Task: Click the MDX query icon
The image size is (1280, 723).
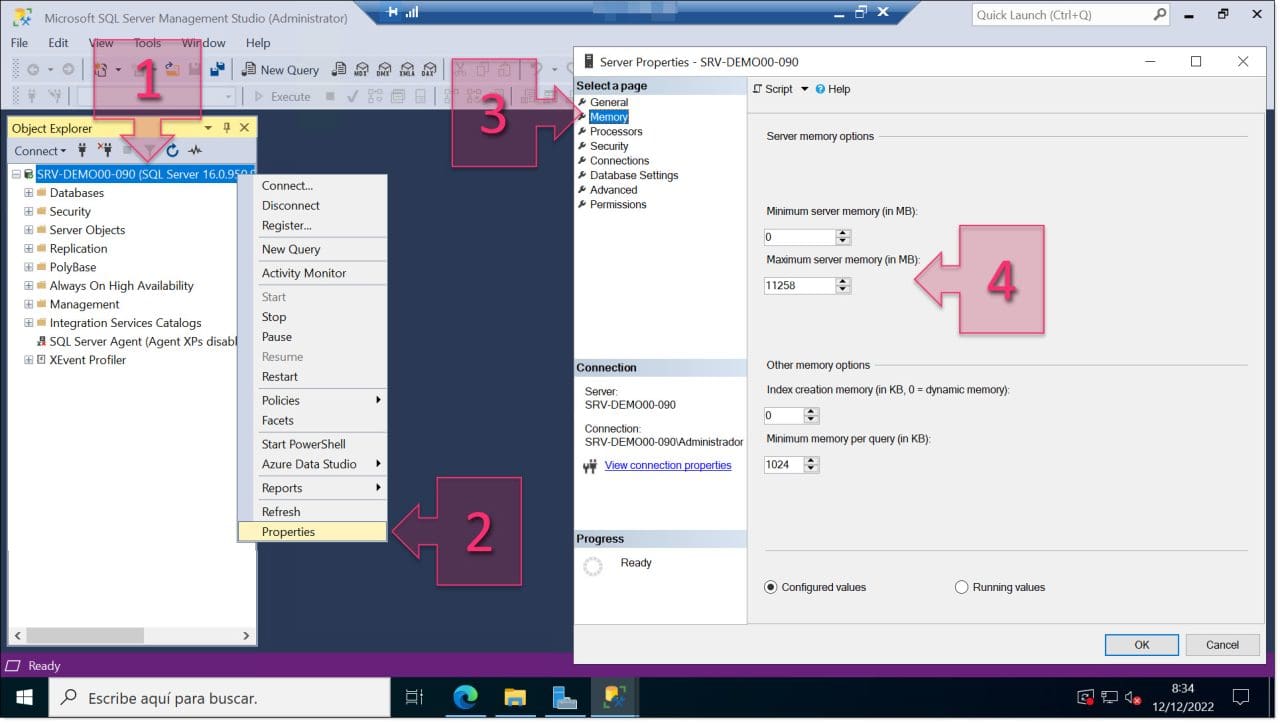Action: pos(361,70)
